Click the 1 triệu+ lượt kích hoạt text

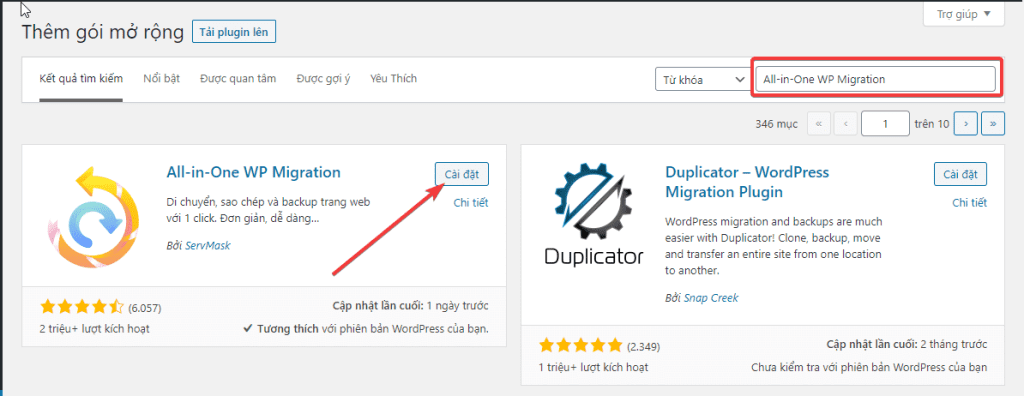click(594, 367)
